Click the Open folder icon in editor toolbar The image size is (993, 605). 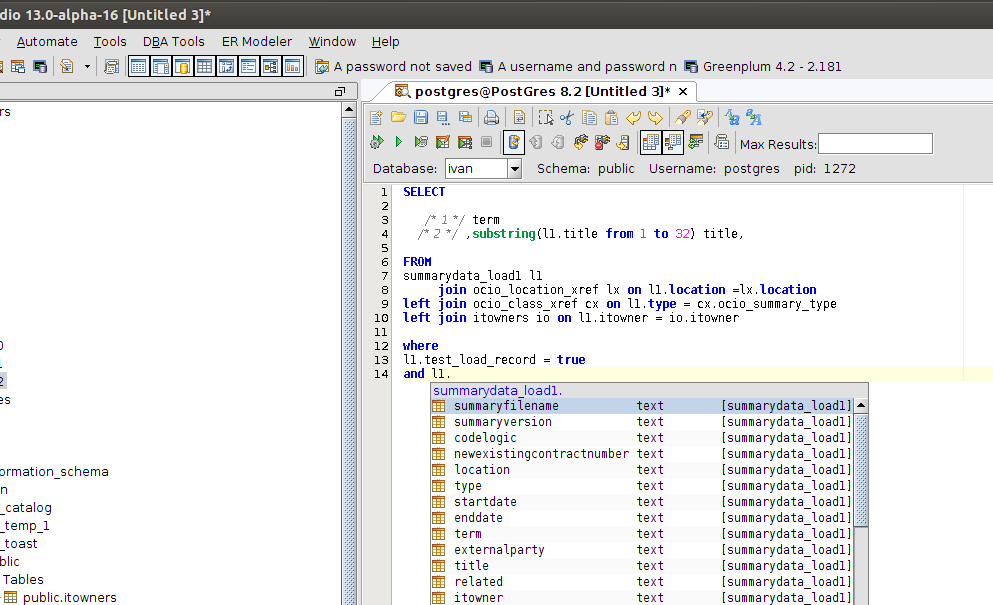[398, 118]
